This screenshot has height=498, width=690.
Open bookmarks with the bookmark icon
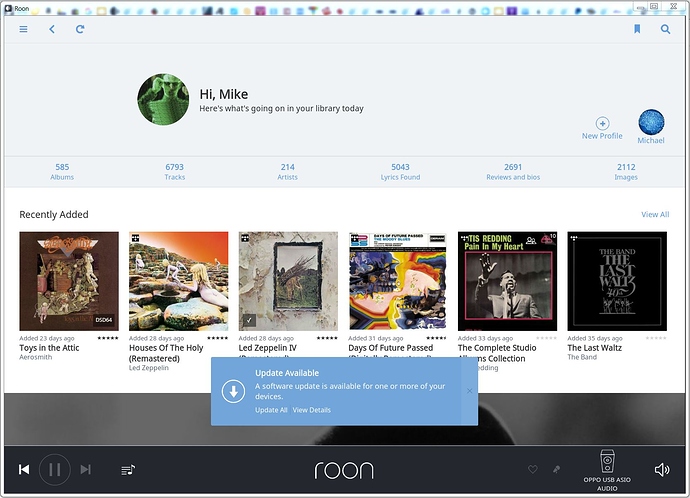pyautogui.click(x=637, y=29)
